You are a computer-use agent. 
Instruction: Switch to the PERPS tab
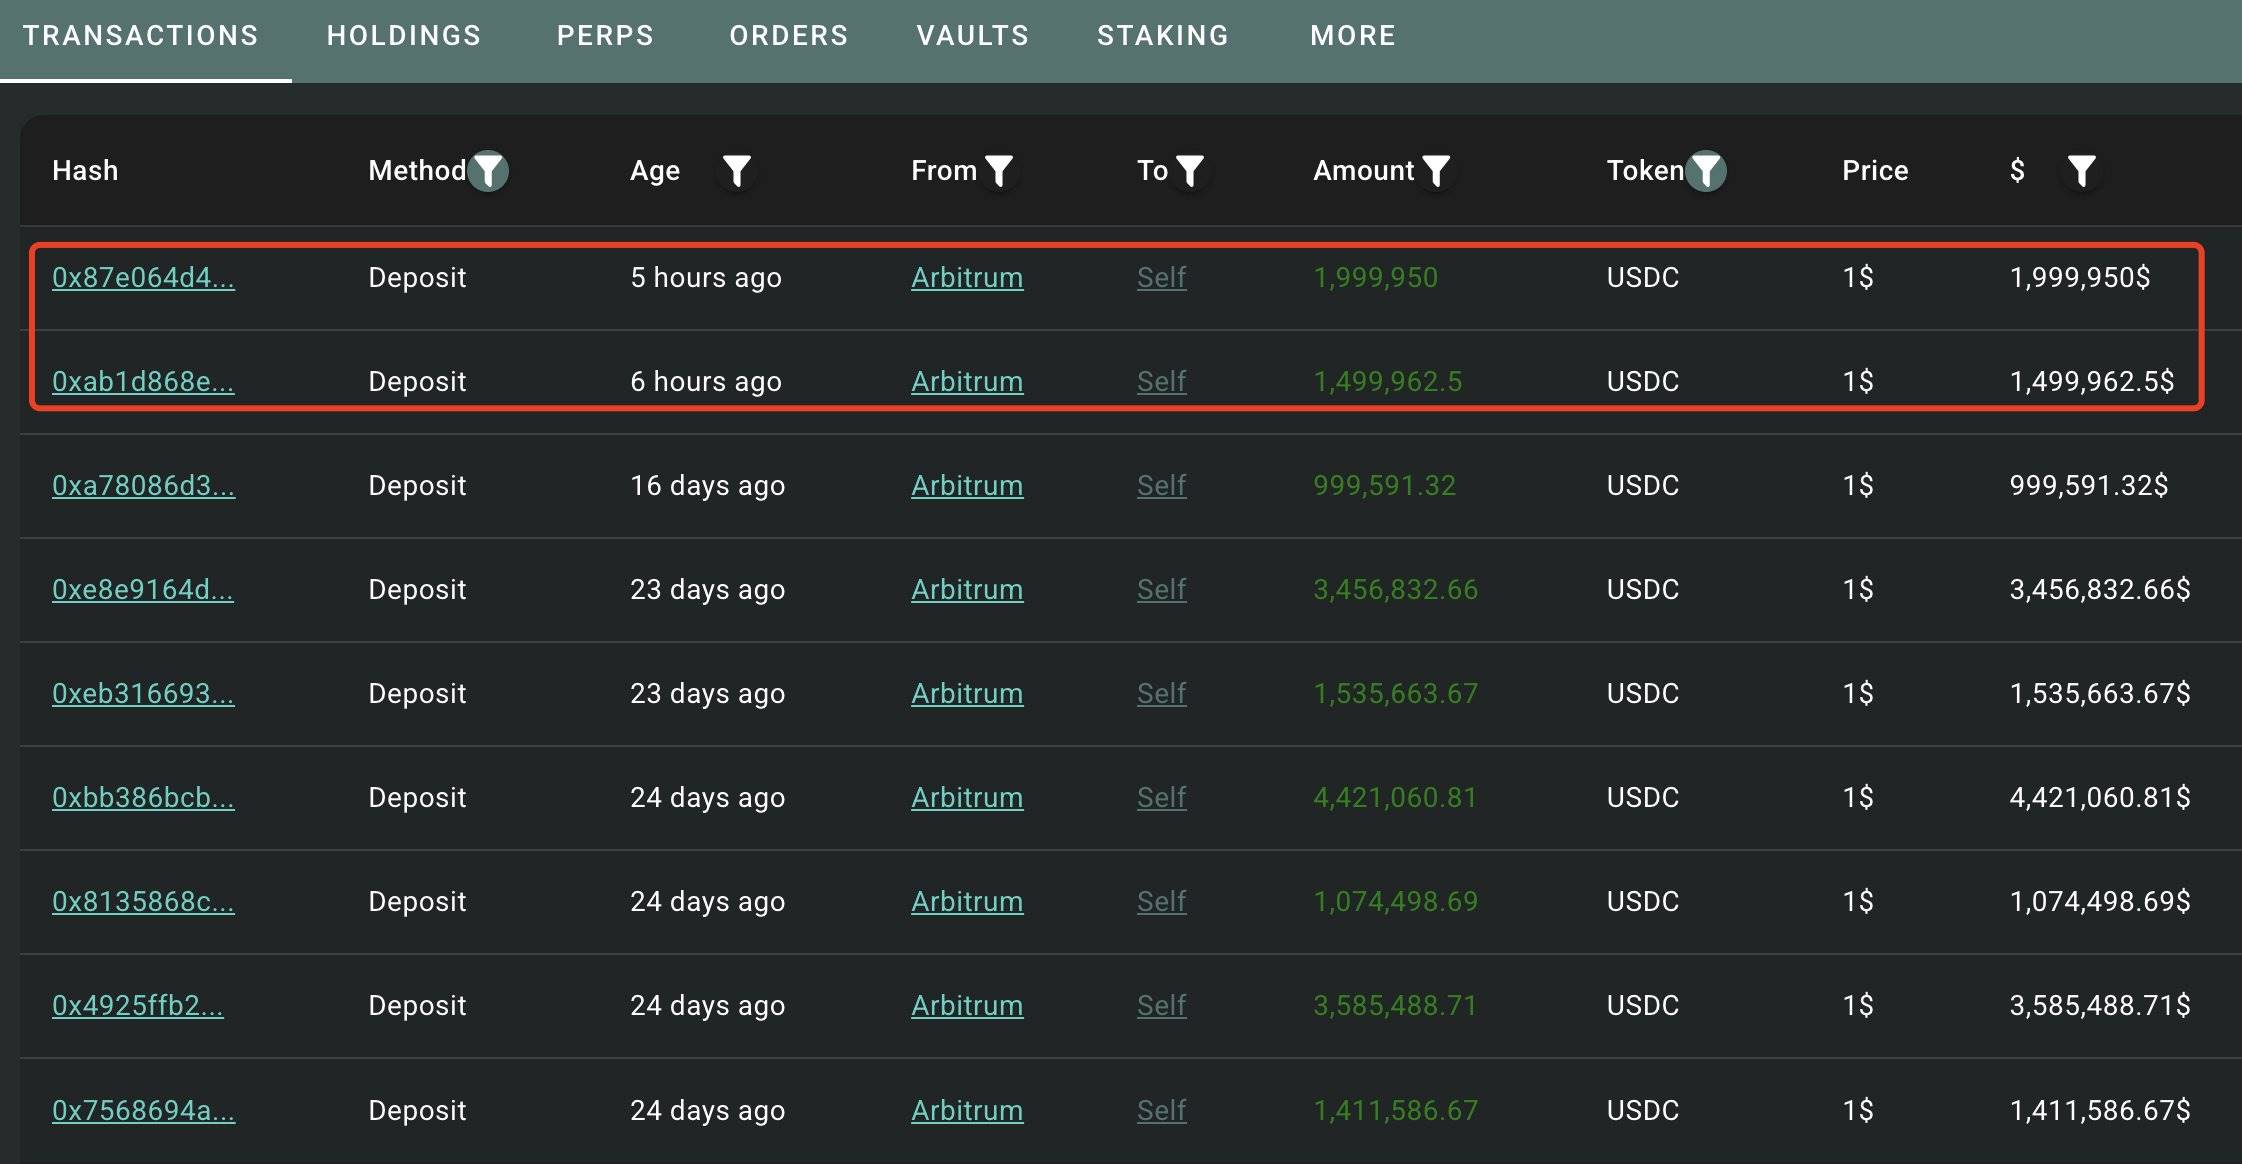pyautogui.click(x=605, y=35)
